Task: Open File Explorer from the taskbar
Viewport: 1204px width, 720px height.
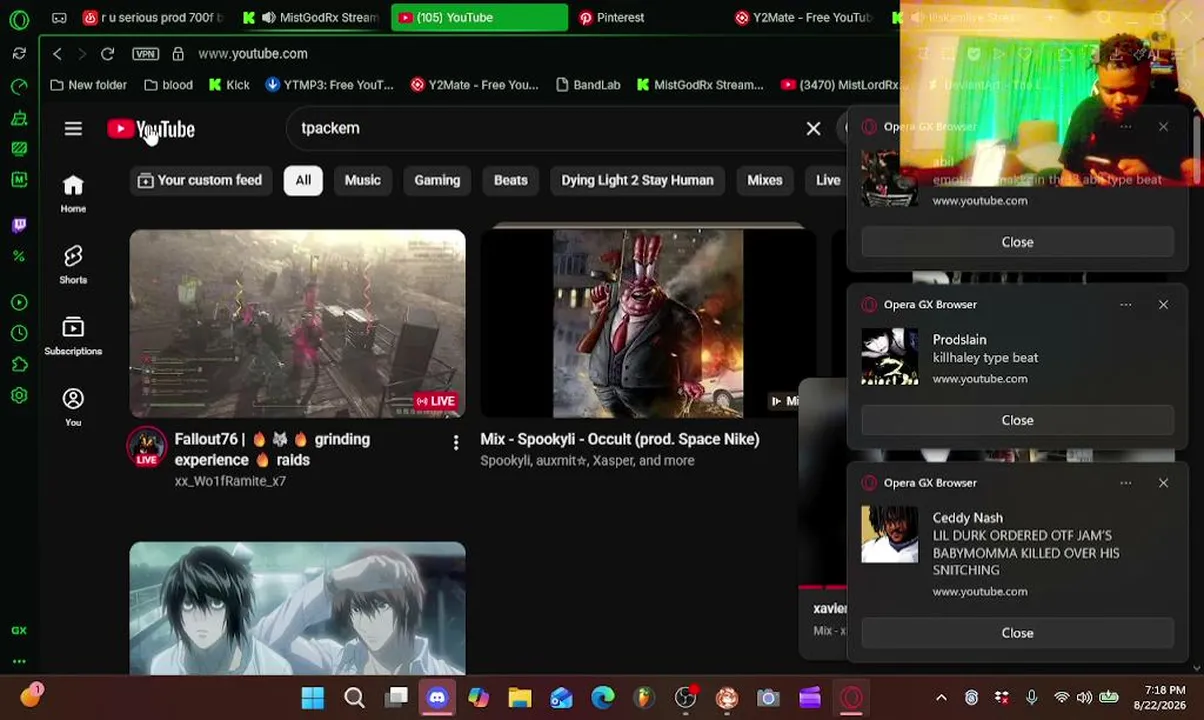Action: 520,697
